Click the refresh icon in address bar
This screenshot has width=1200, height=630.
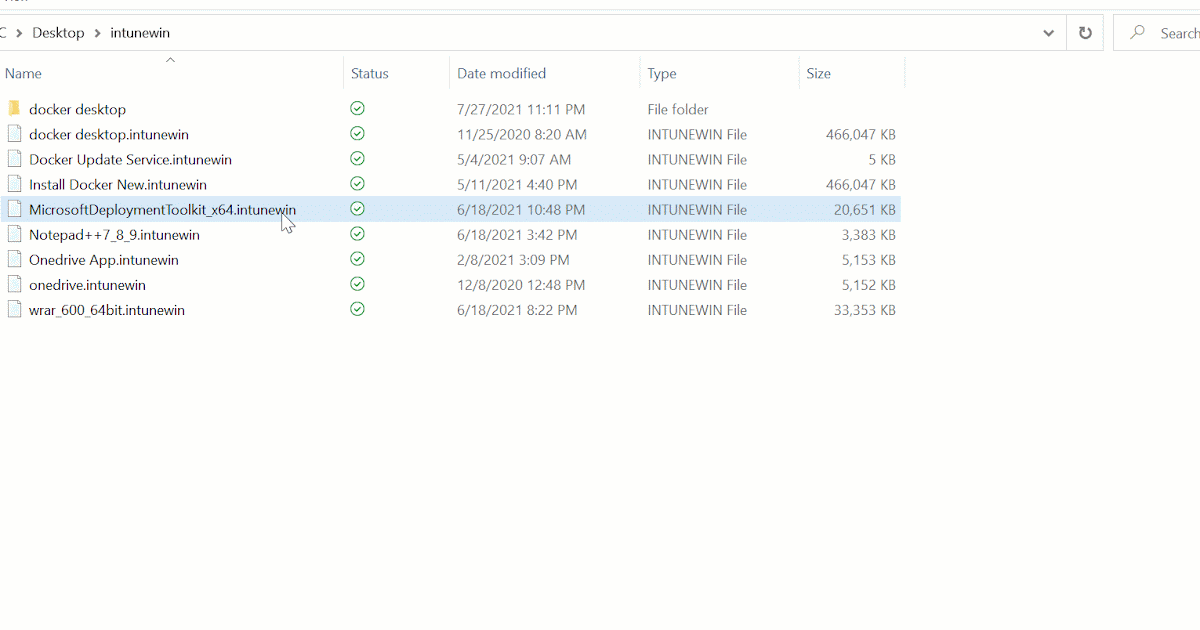point(1085,32)
